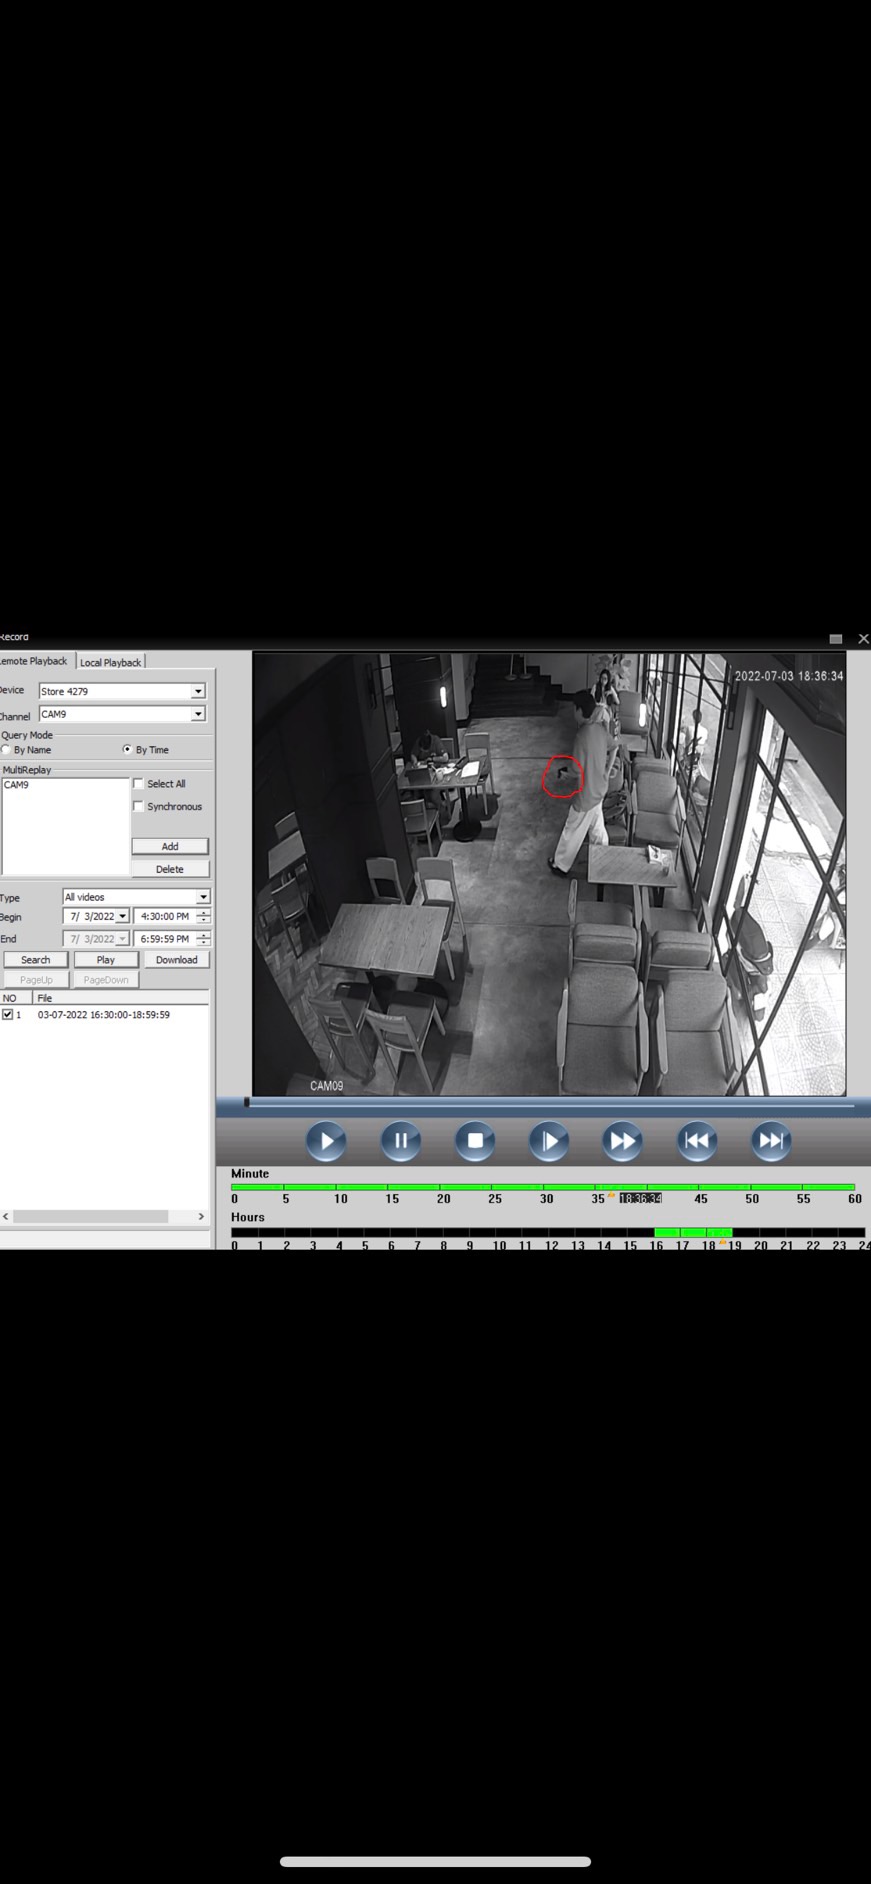Click the fast forward icon
Screen dimensions: 871x1884
(x=622, y=1141)
